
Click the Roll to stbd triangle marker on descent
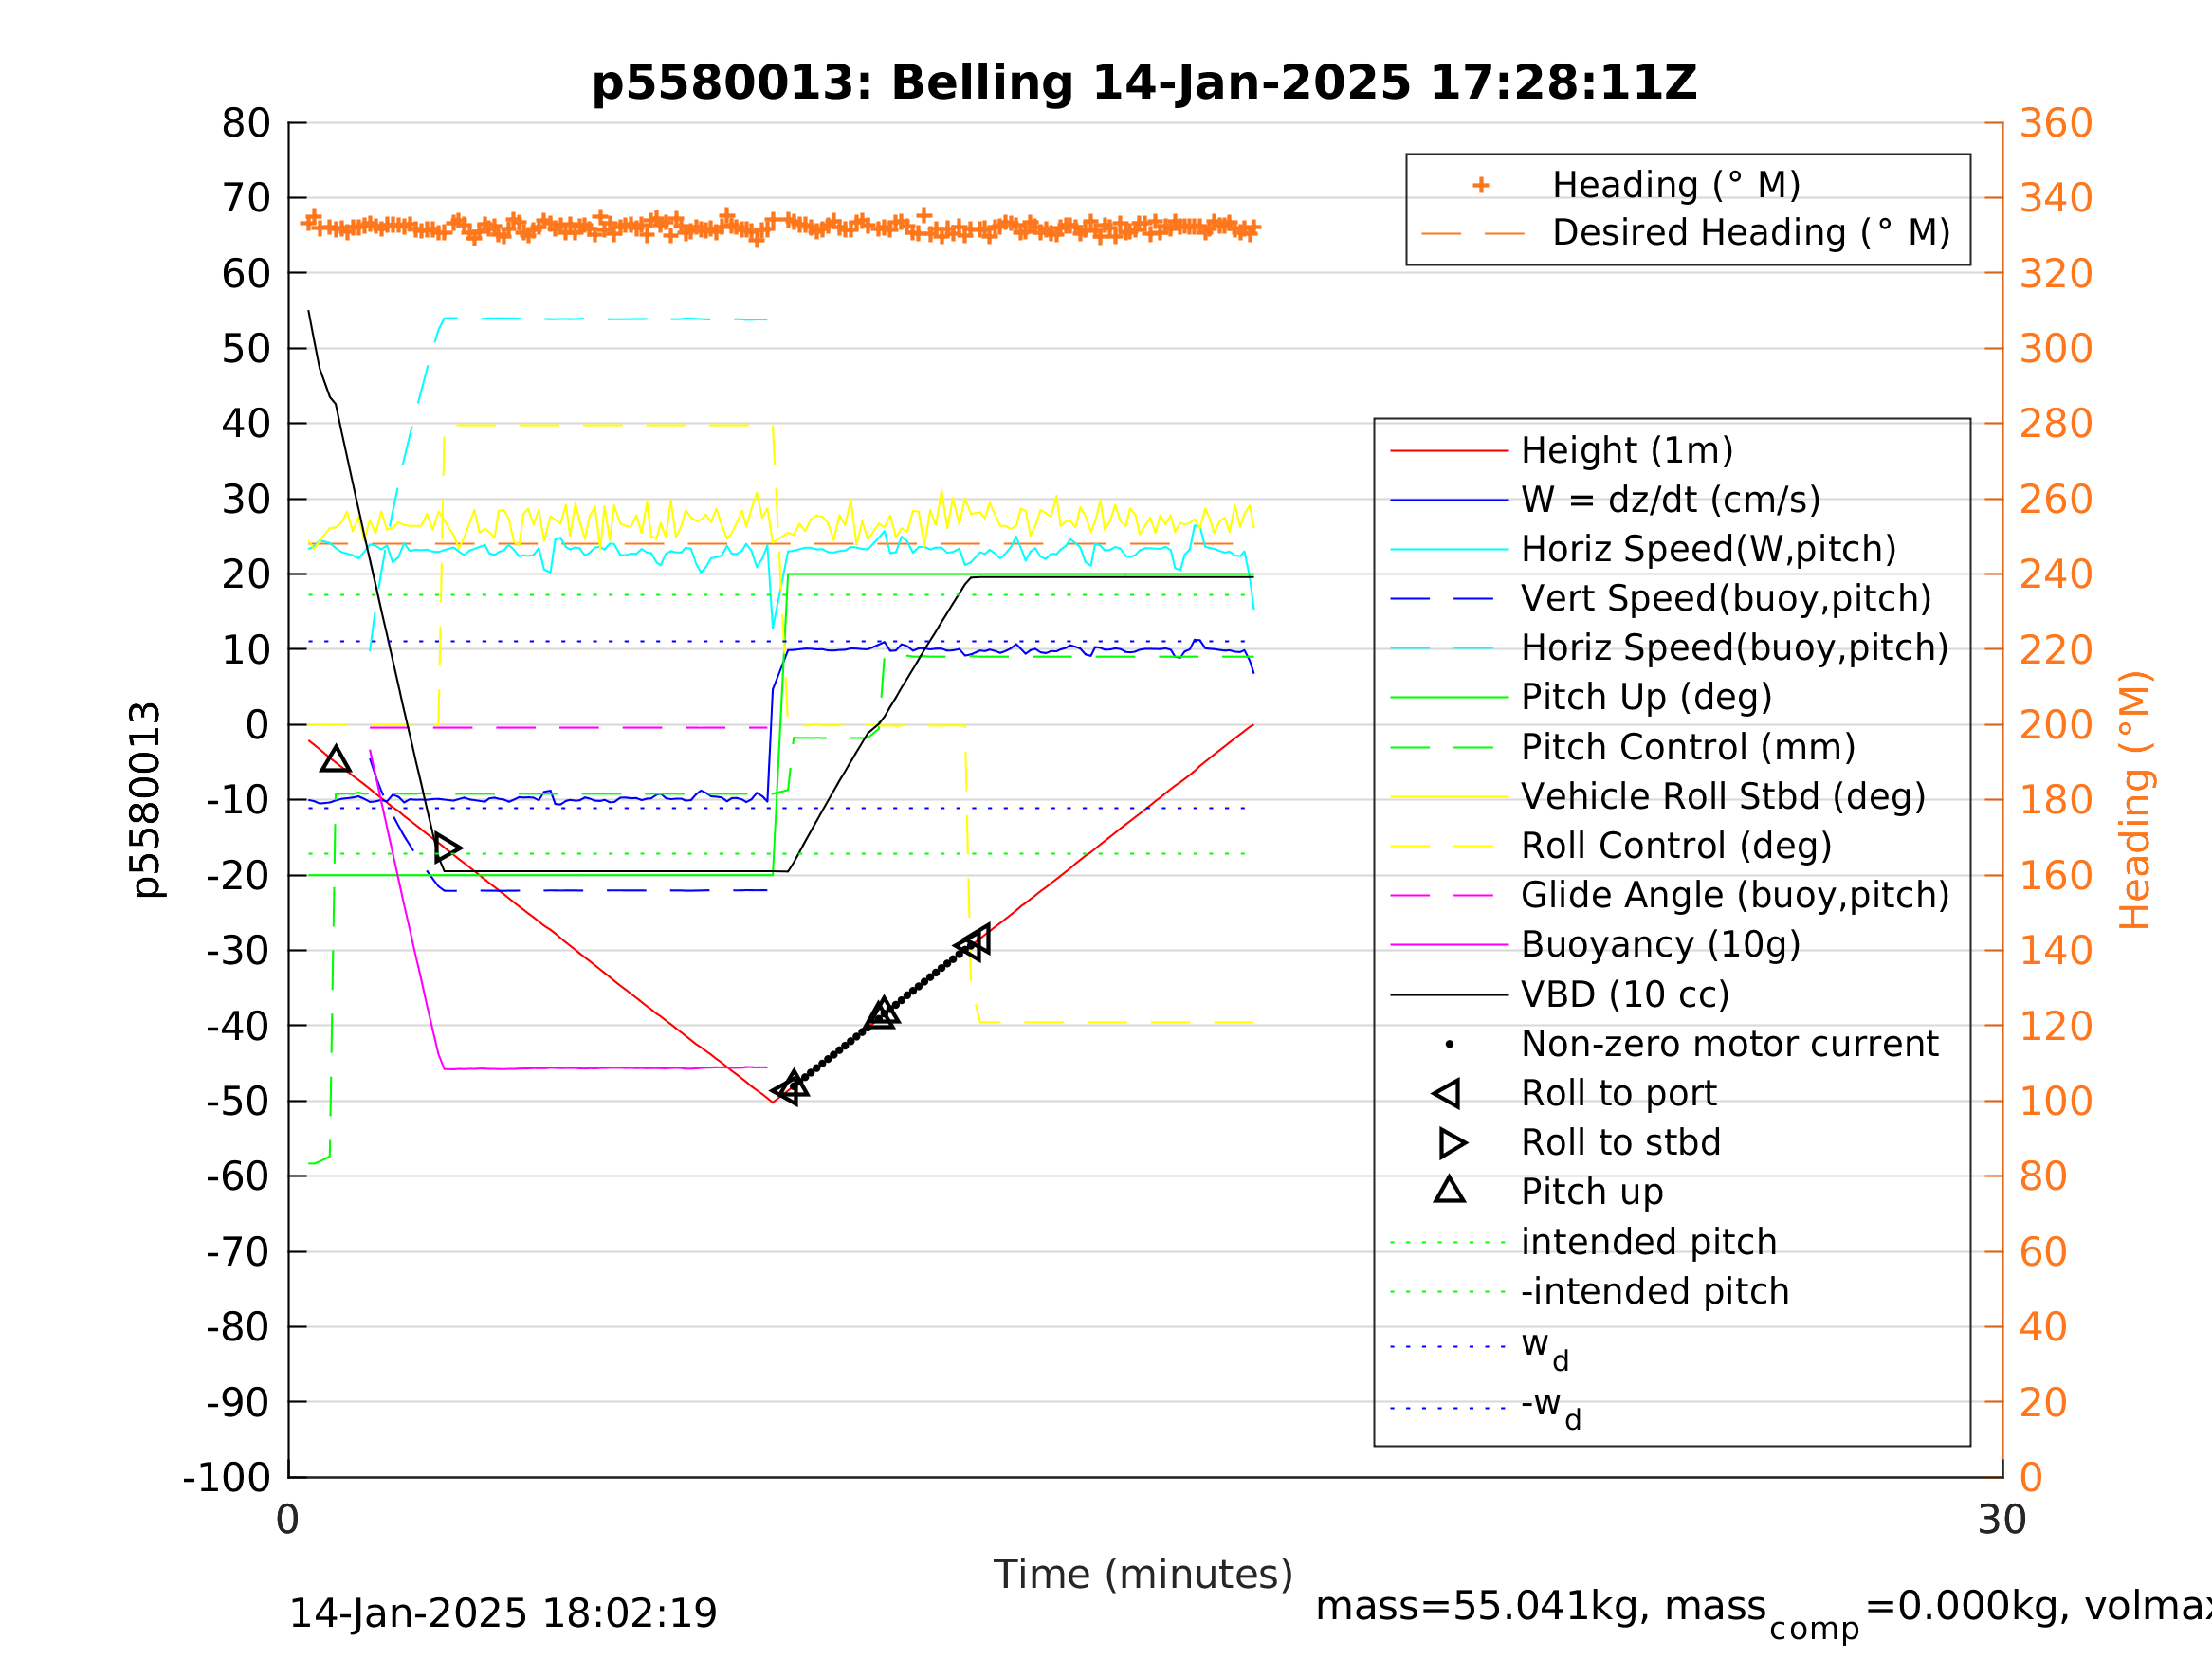point(447,848)
